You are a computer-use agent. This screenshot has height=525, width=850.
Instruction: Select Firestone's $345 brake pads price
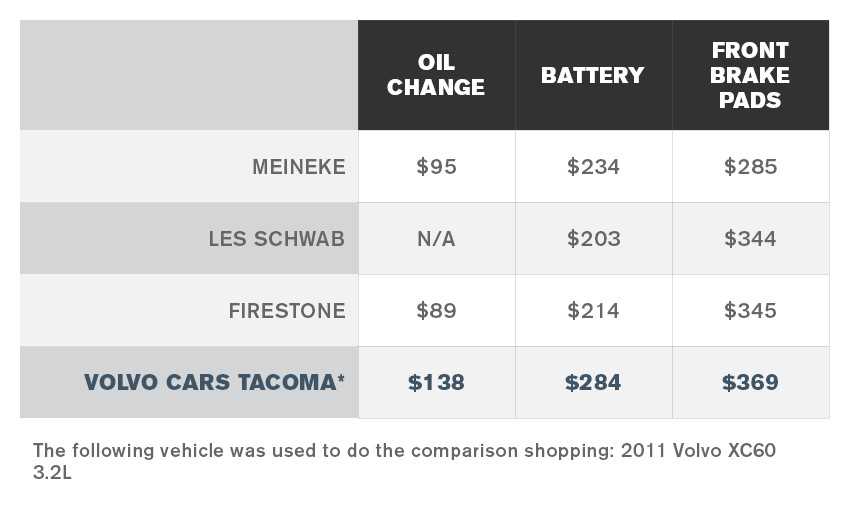[x=750, y=311]
